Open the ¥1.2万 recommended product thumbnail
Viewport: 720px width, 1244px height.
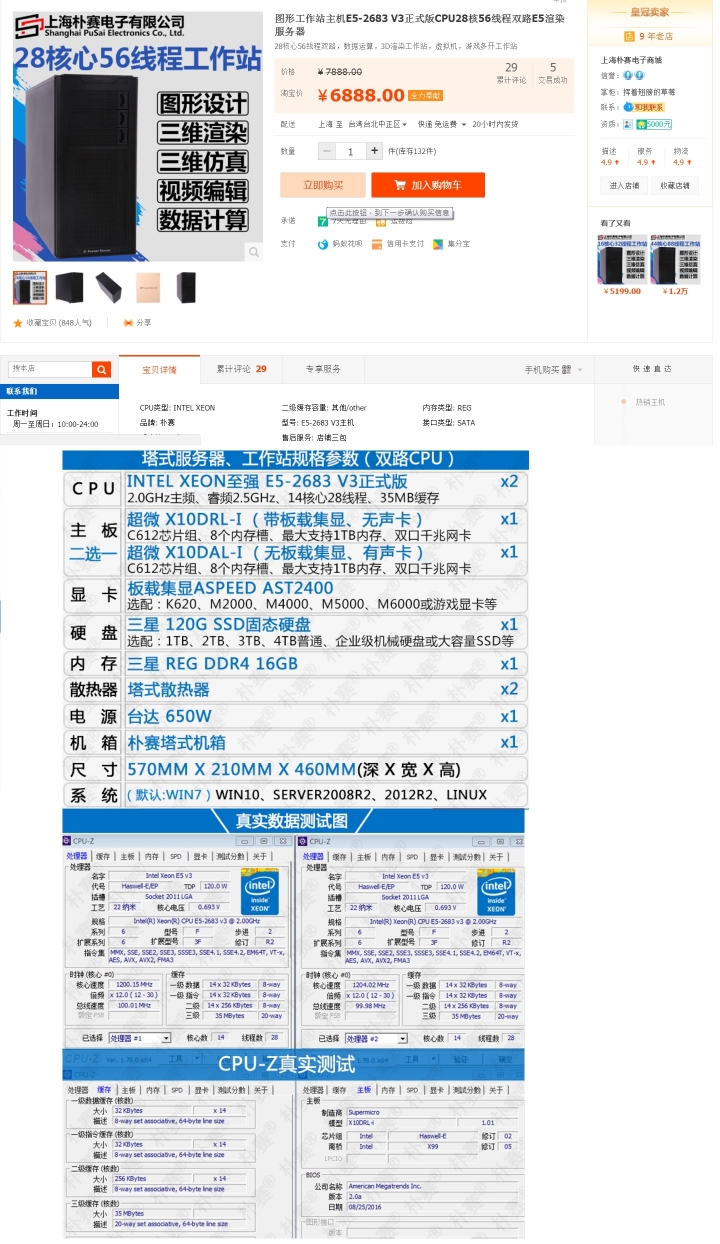point(676,259)
